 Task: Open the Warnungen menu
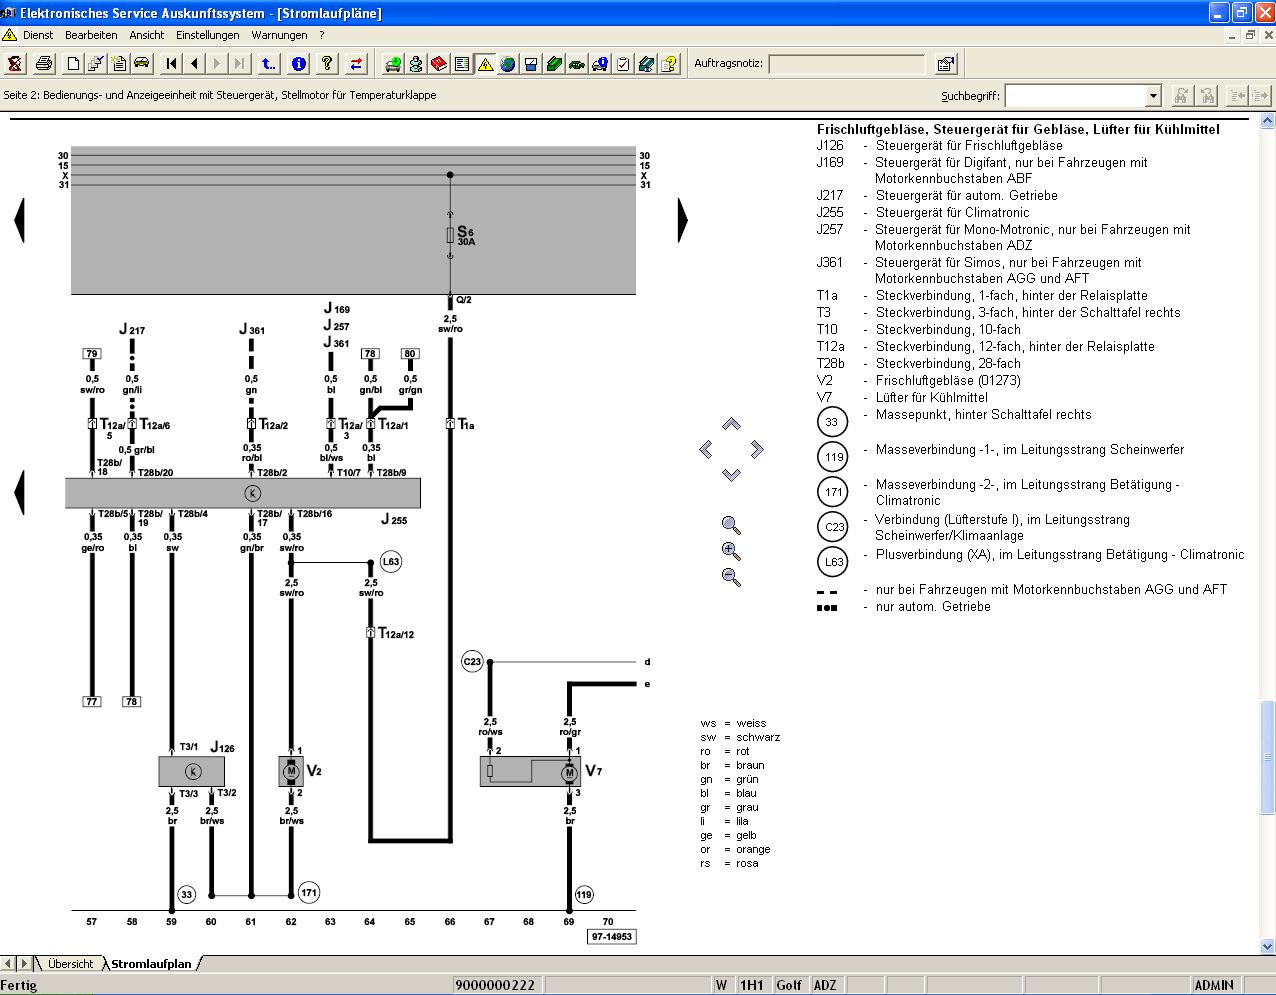tap(280, 35)
